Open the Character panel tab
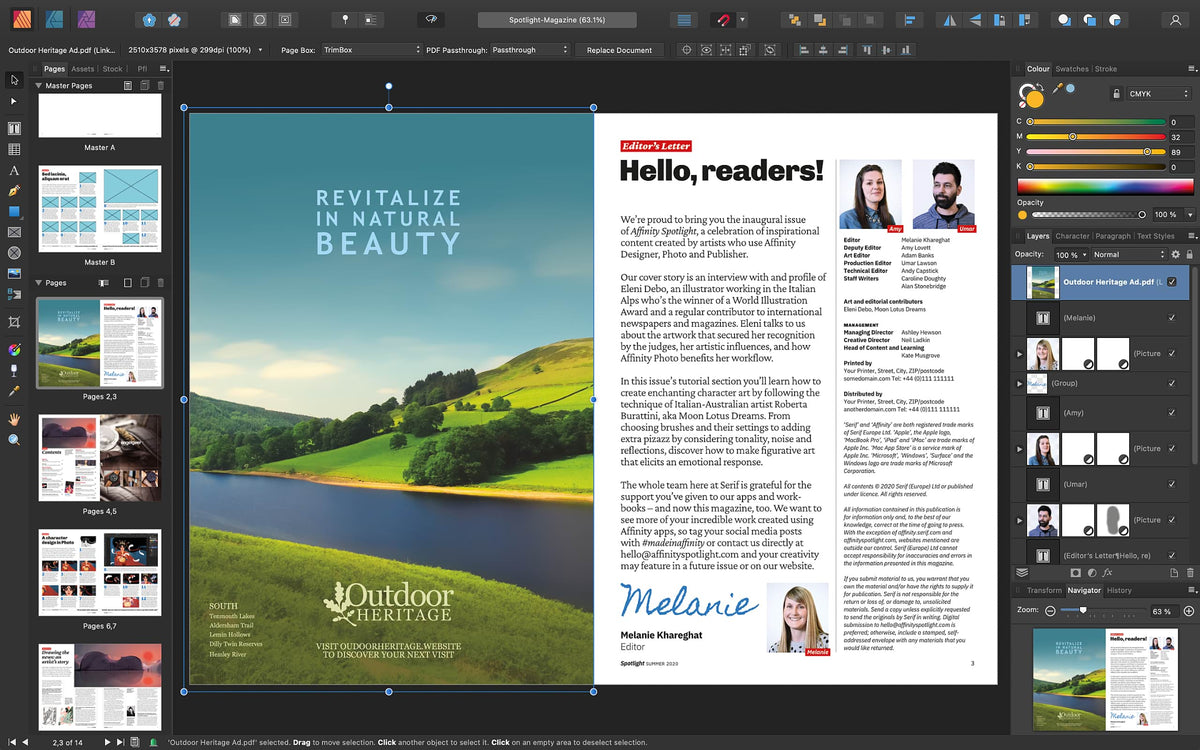The width and height of the screenshot is (1200, 750). pos(1072,237)
